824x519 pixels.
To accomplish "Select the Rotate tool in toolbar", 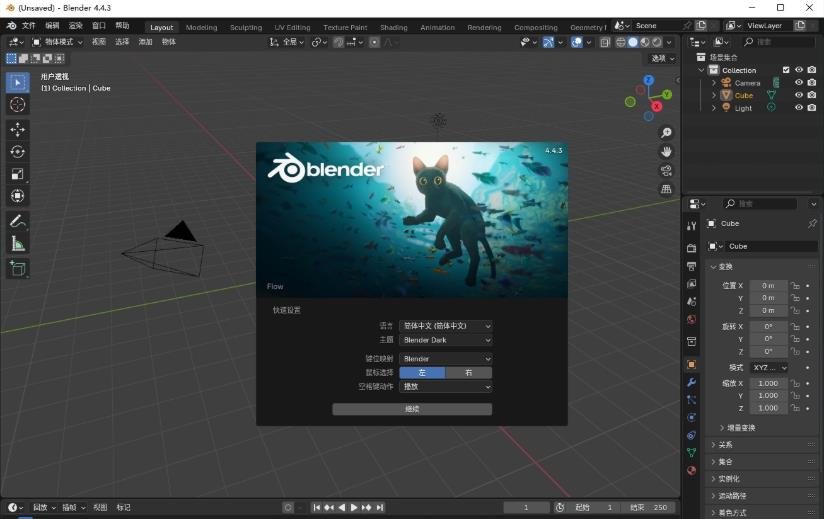I will pos(17,152).
